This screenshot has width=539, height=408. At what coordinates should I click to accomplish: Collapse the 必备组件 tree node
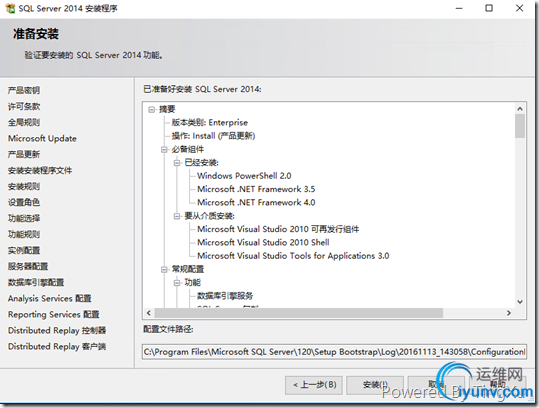[164, 150]
